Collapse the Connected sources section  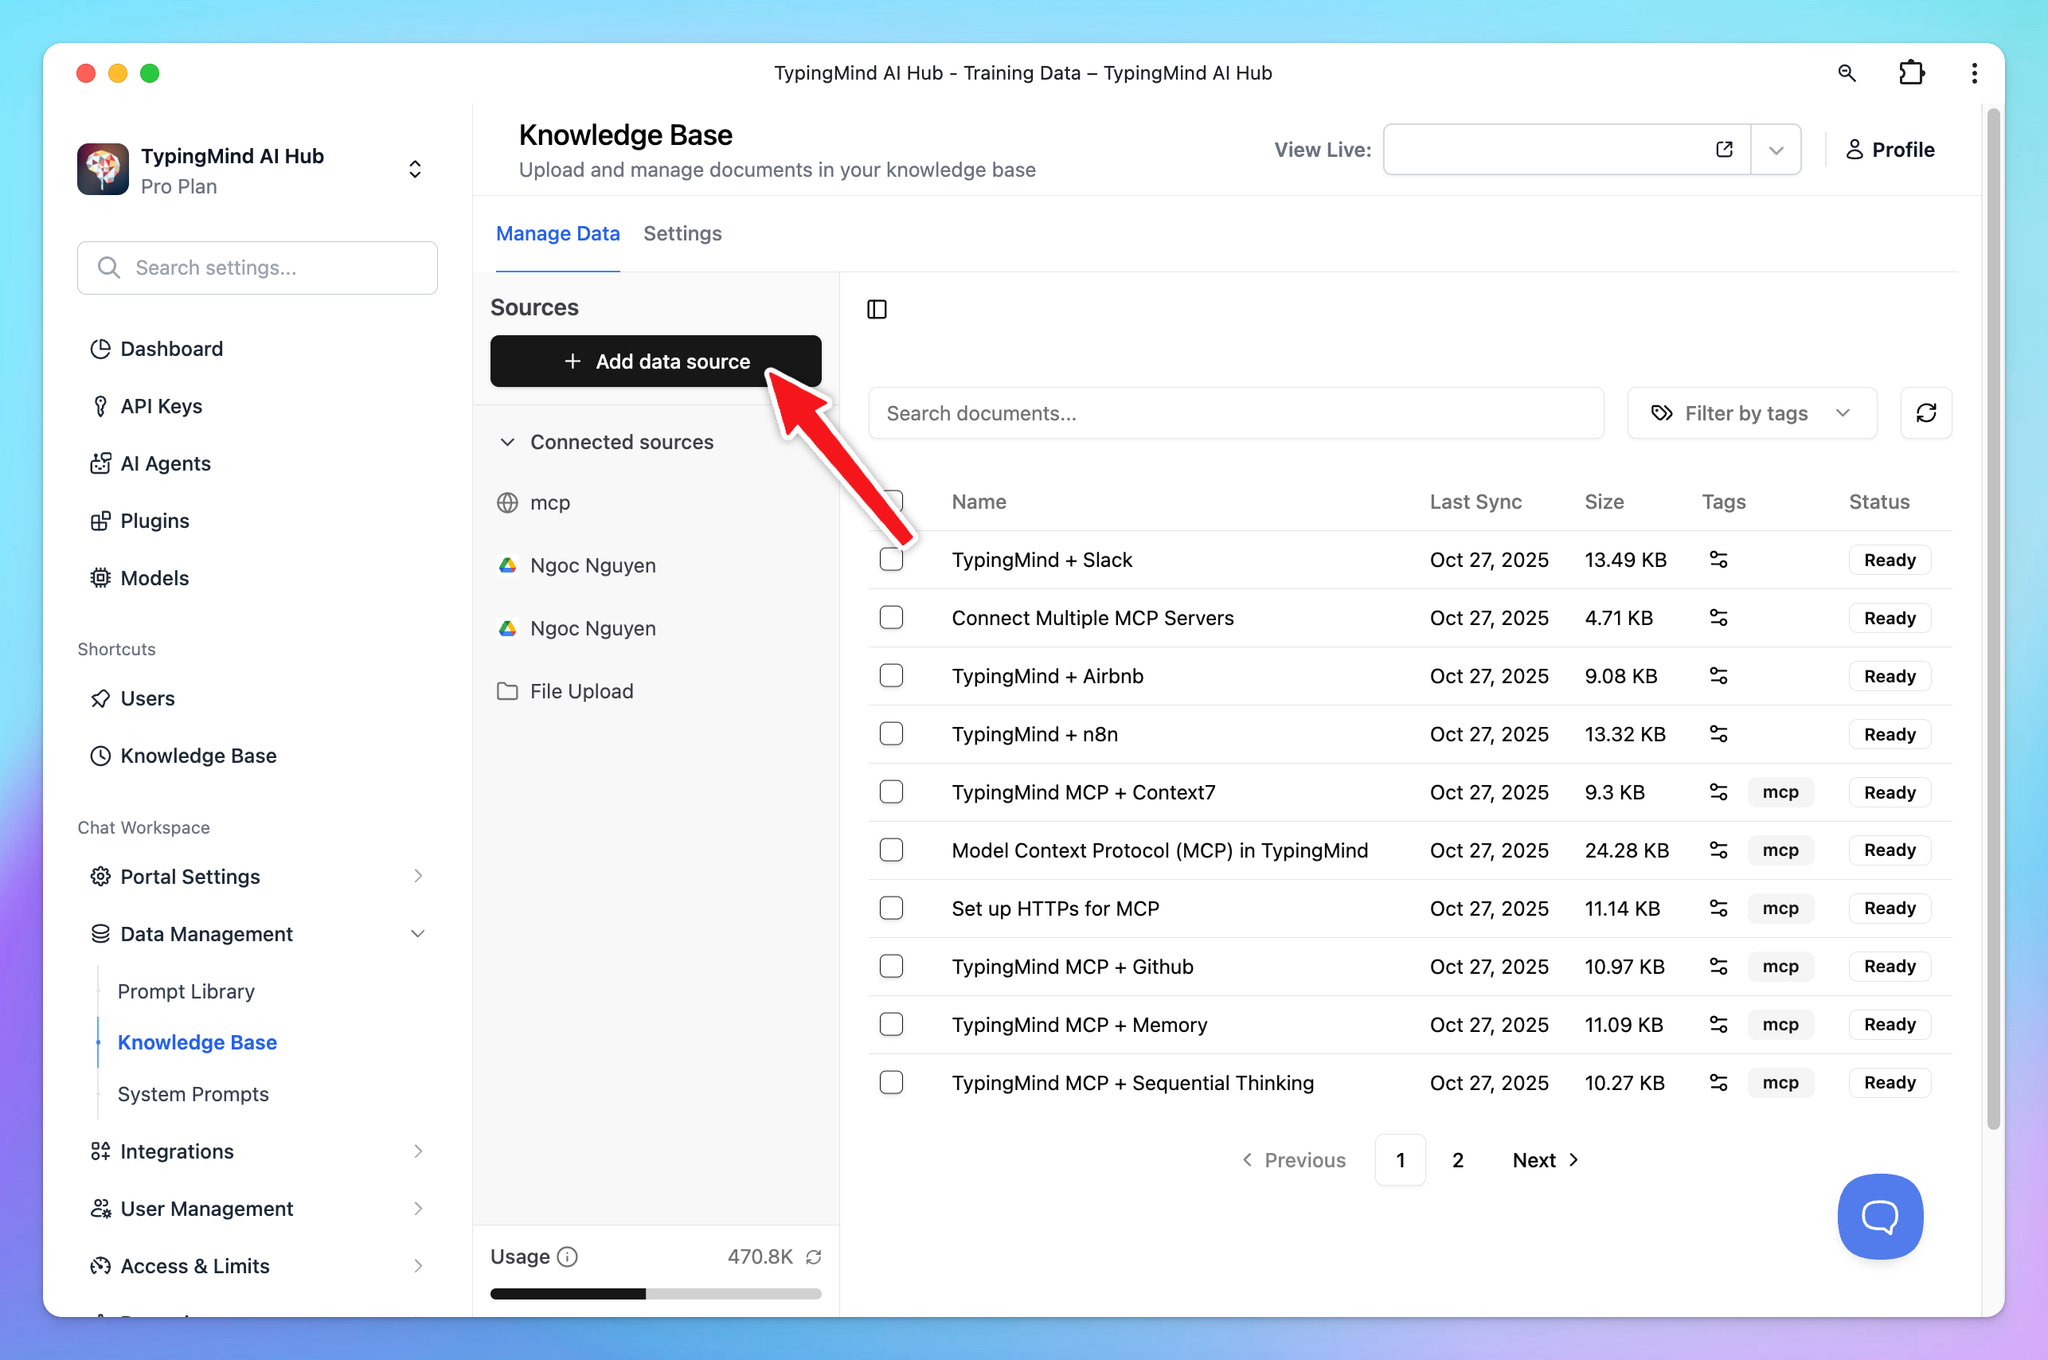(508, 442)
